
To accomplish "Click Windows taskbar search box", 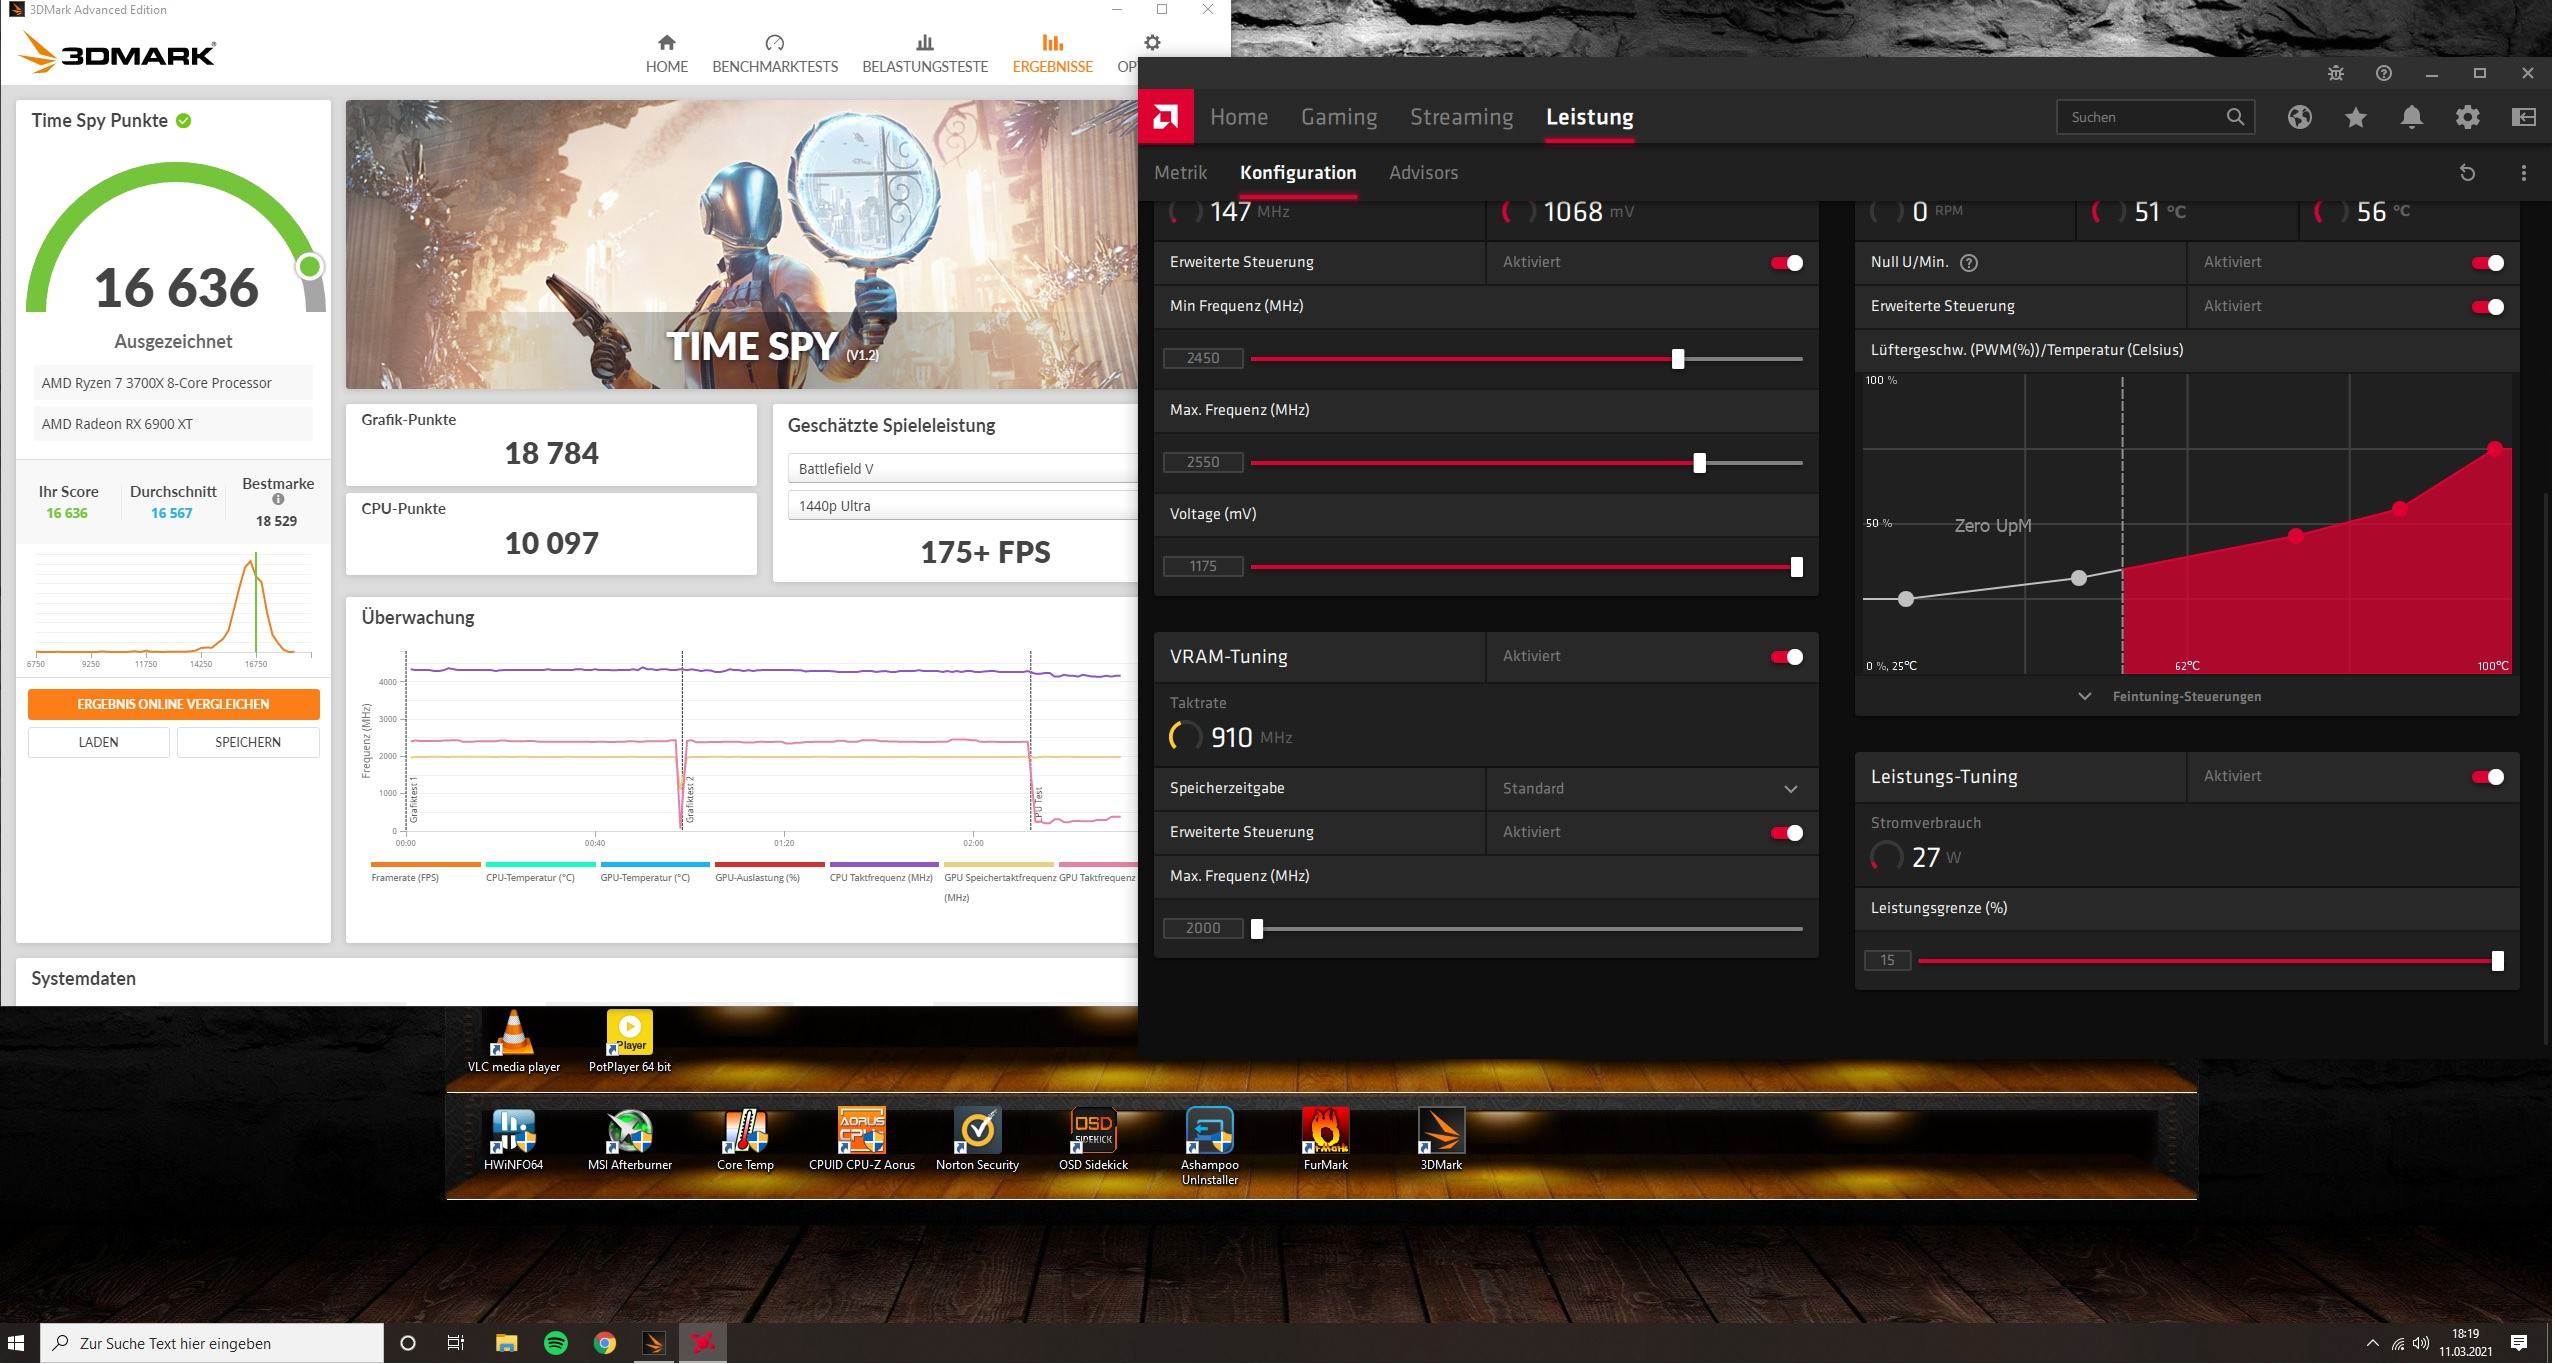I will (212, 1343).
